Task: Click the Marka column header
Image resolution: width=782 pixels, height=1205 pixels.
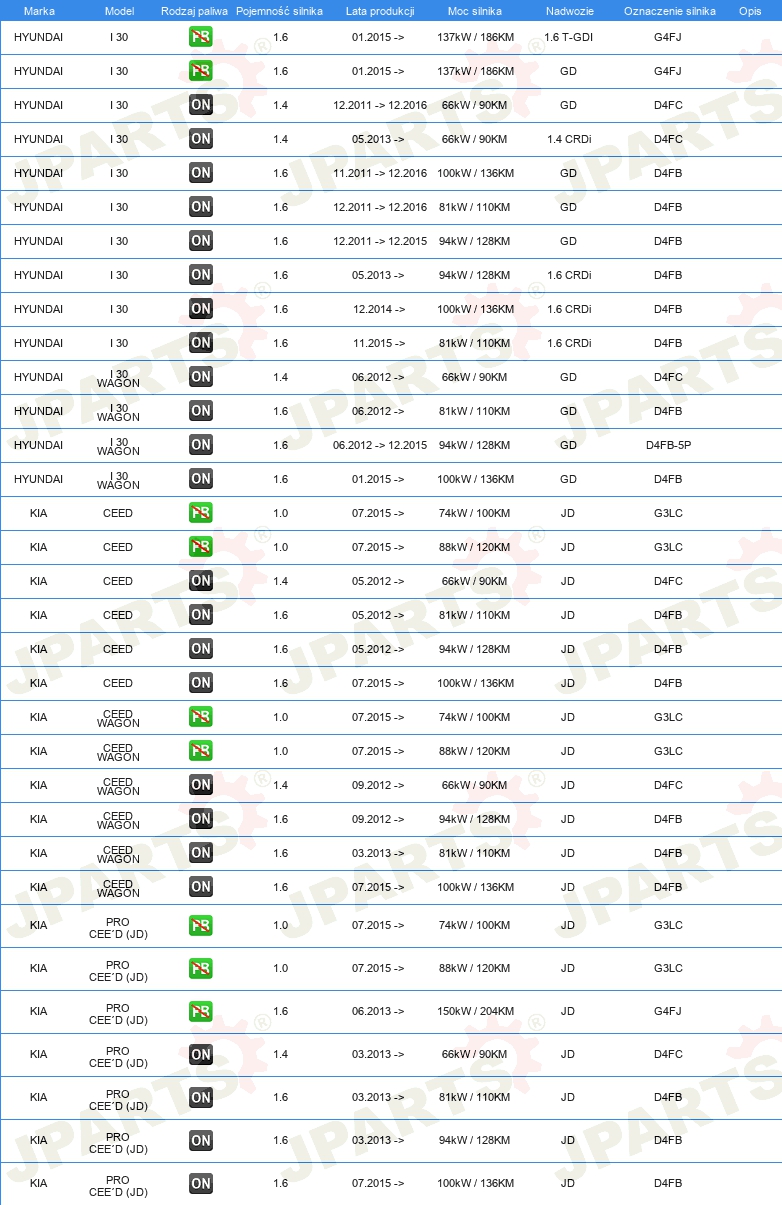Action: pyautogui.click(x=39, y=11)
